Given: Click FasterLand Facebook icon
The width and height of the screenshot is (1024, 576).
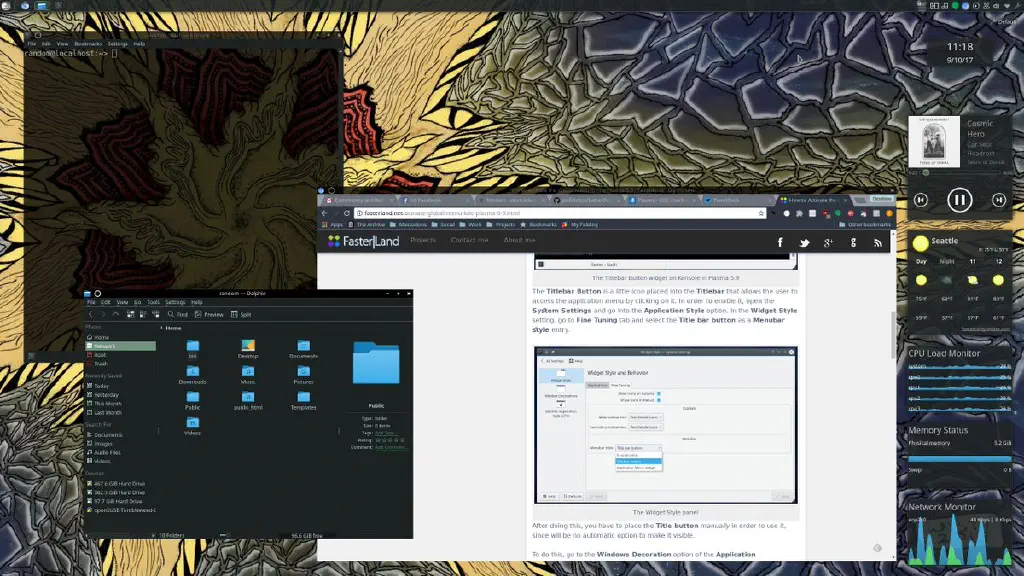Looking at the screenshot, I should click(780, 242).
